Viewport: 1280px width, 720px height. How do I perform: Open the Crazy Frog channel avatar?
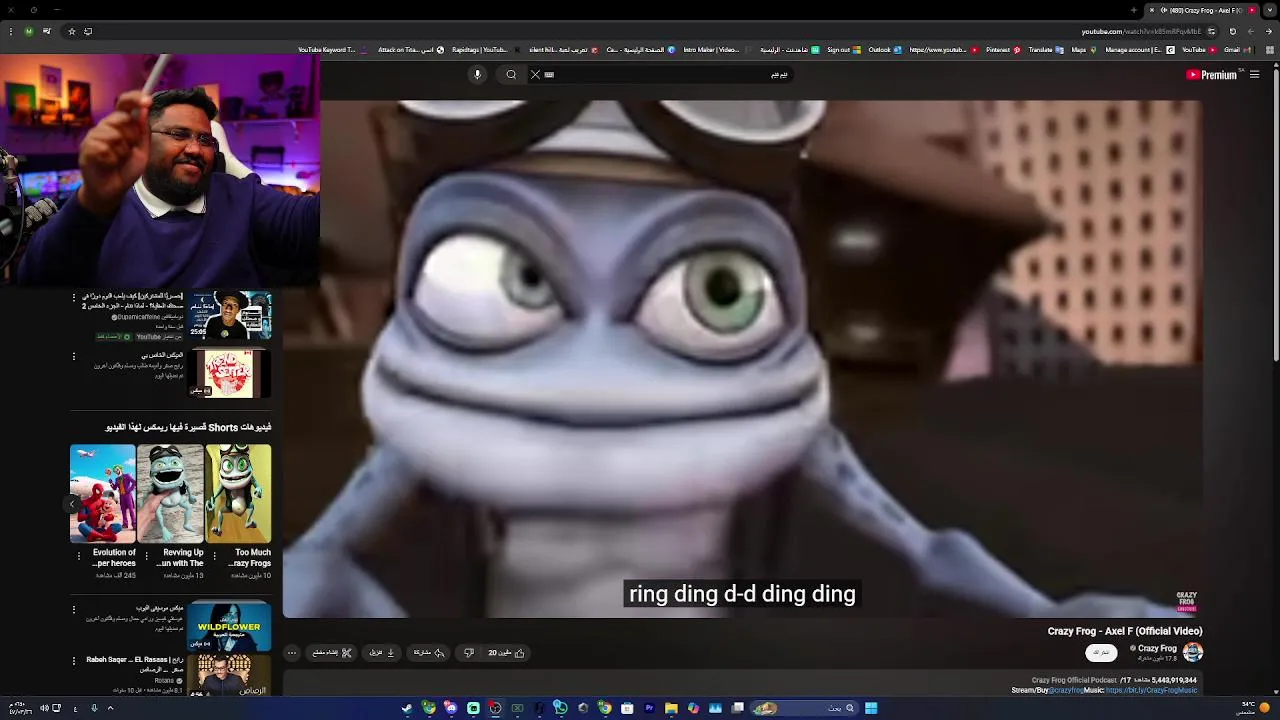pyautogui.click(x=1193, y=652)
